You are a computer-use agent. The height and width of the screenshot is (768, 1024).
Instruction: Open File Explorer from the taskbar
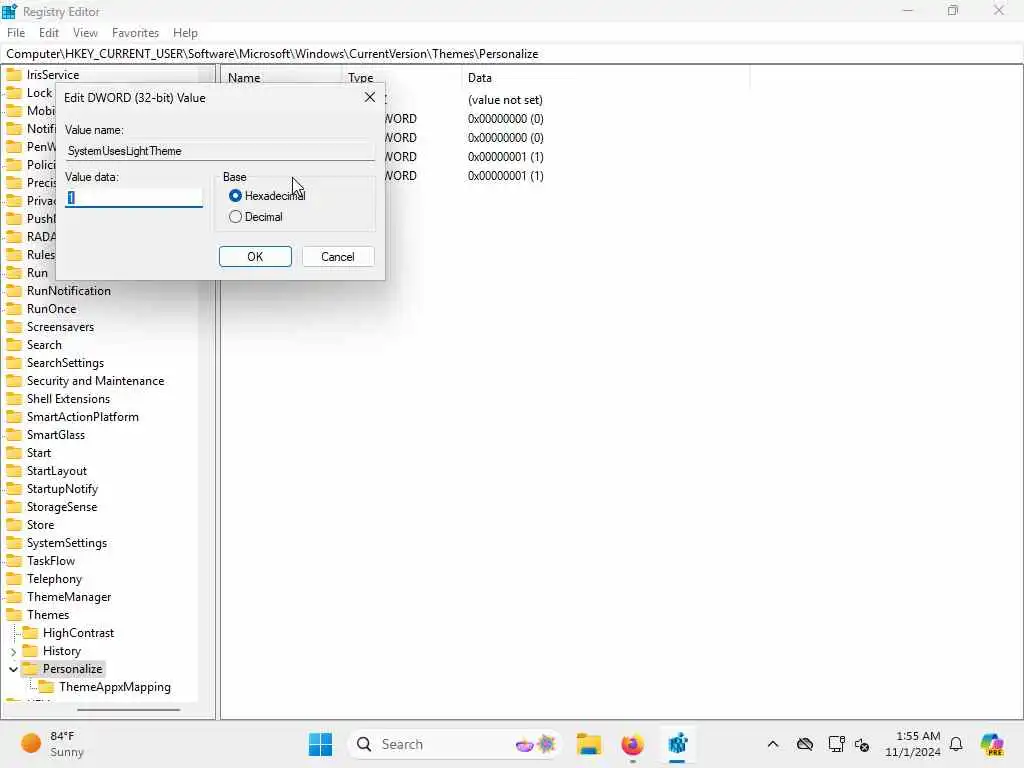(588, 744)
